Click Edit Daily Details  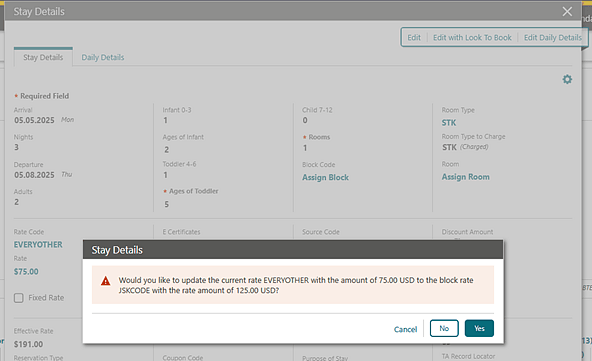point(553,38)
